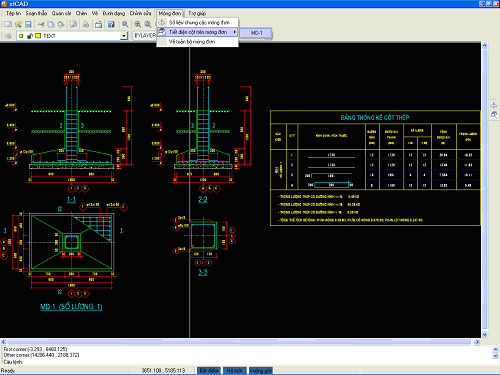The image size is (500, 375).
Task: Toggle the Bắt điểm snap mode
Action: [x=209, y=371]
